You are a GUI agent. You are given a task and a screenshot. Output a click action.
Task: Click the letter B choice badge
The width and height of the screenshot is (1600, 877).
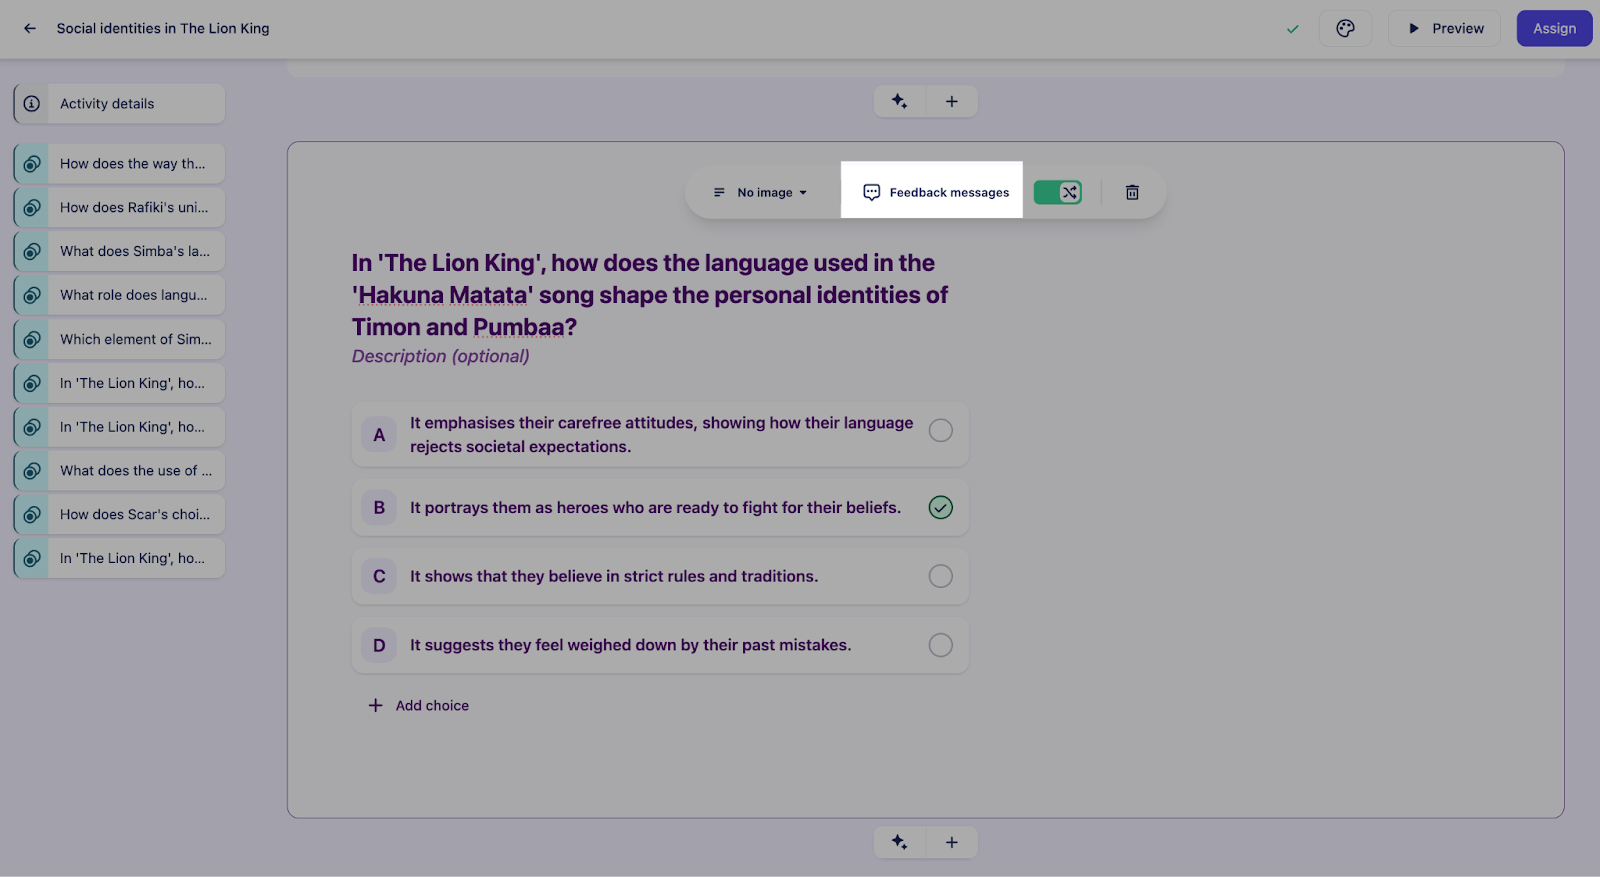[379, 508]
